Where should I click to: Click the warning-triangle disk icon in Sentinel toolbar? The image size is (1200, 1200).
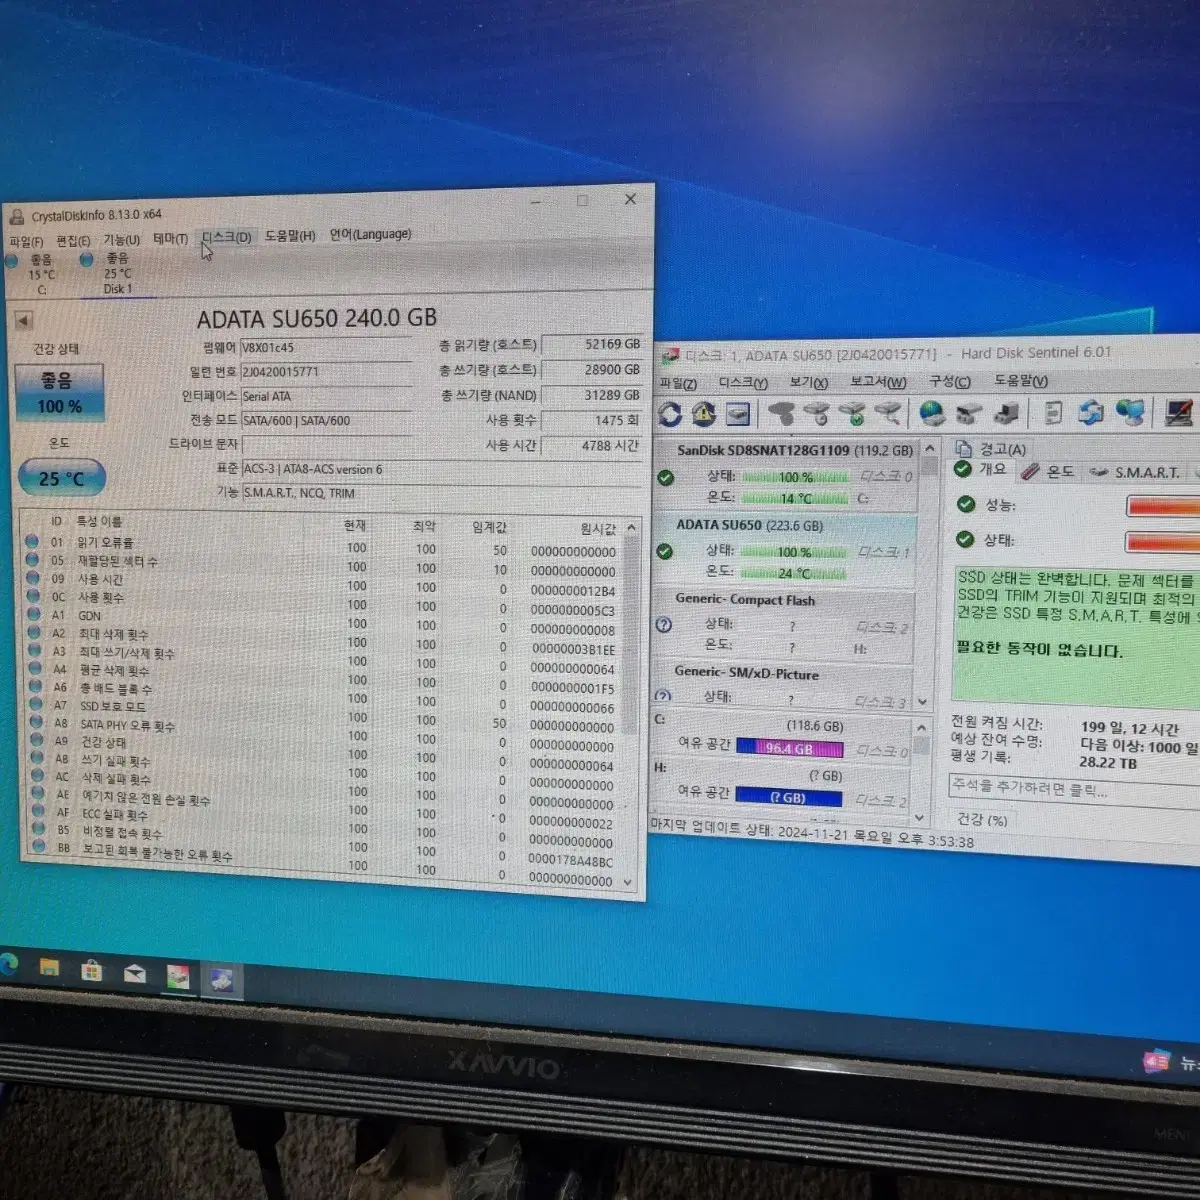coord(704,413)
